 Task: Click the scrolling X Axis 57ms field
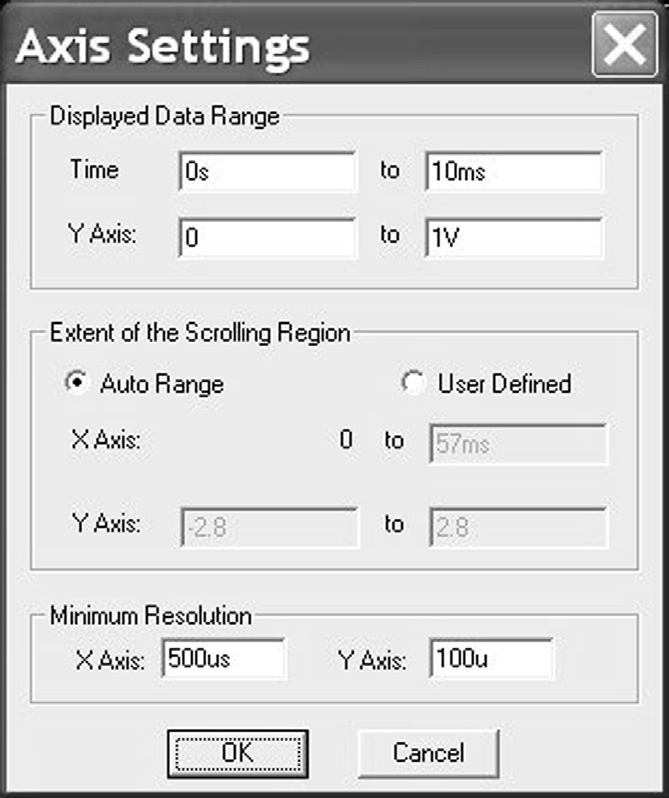click(x=517, y=443)
